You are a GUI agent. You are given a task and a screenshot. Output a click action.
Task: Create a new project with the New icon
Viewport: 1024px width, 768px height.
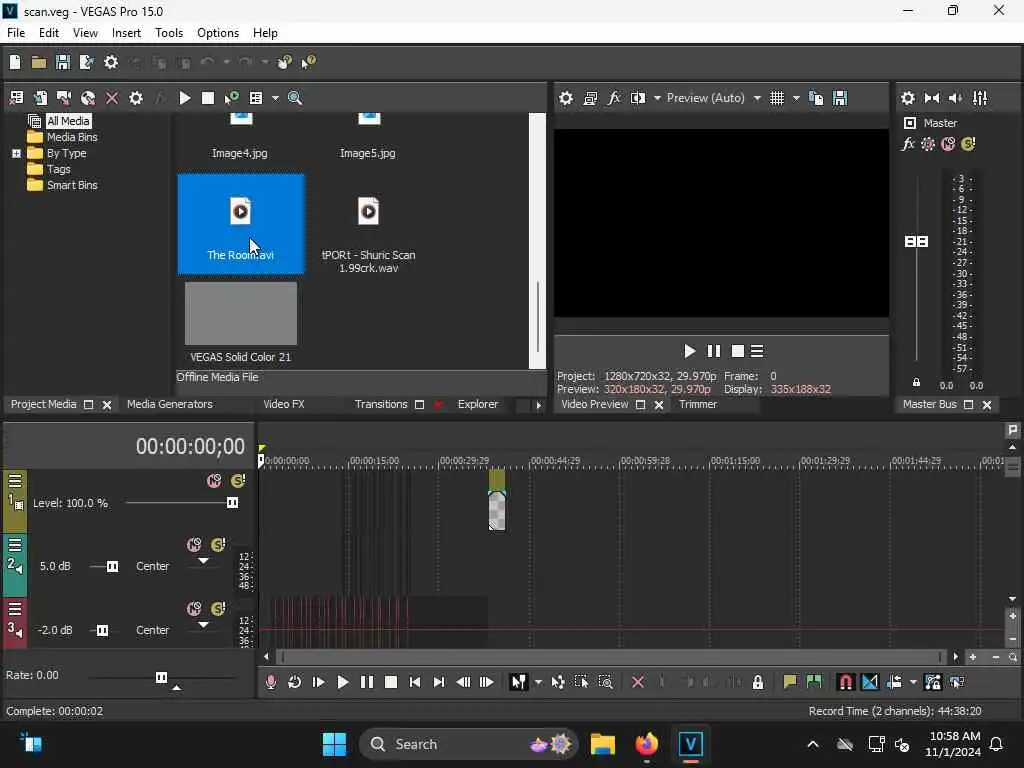pos(14,62)
